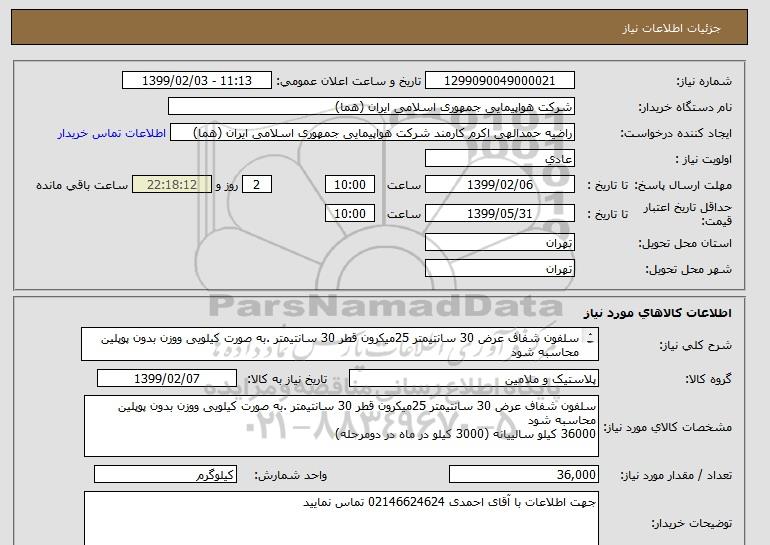Click the label مشخصات کالای مورد نیاز

(x=667, y=427)
